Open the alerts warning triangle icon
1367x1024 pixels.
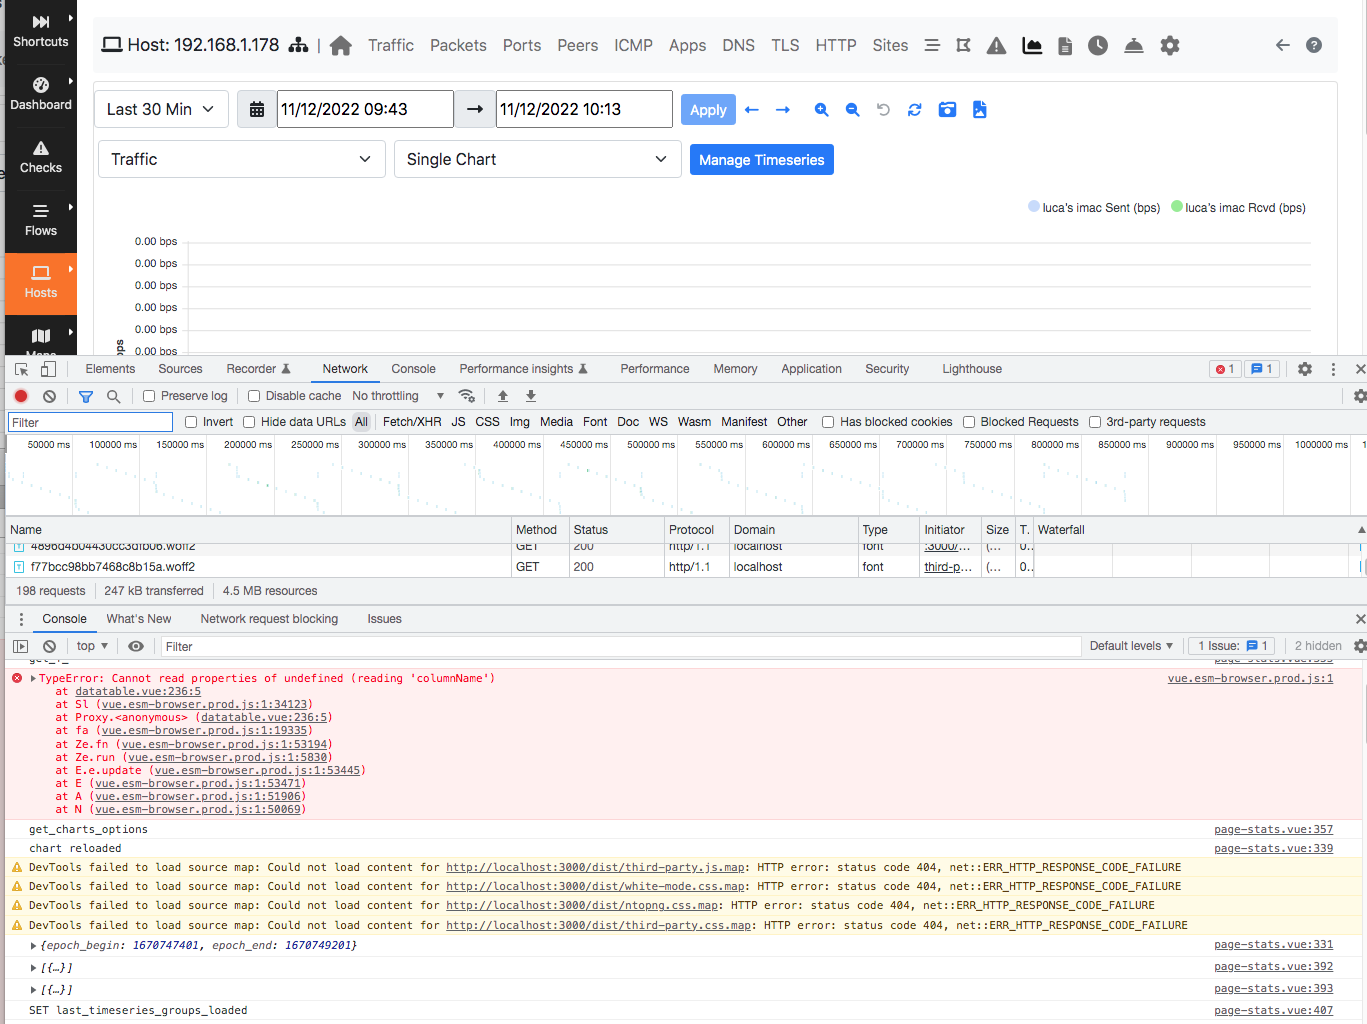click(996, 45)
